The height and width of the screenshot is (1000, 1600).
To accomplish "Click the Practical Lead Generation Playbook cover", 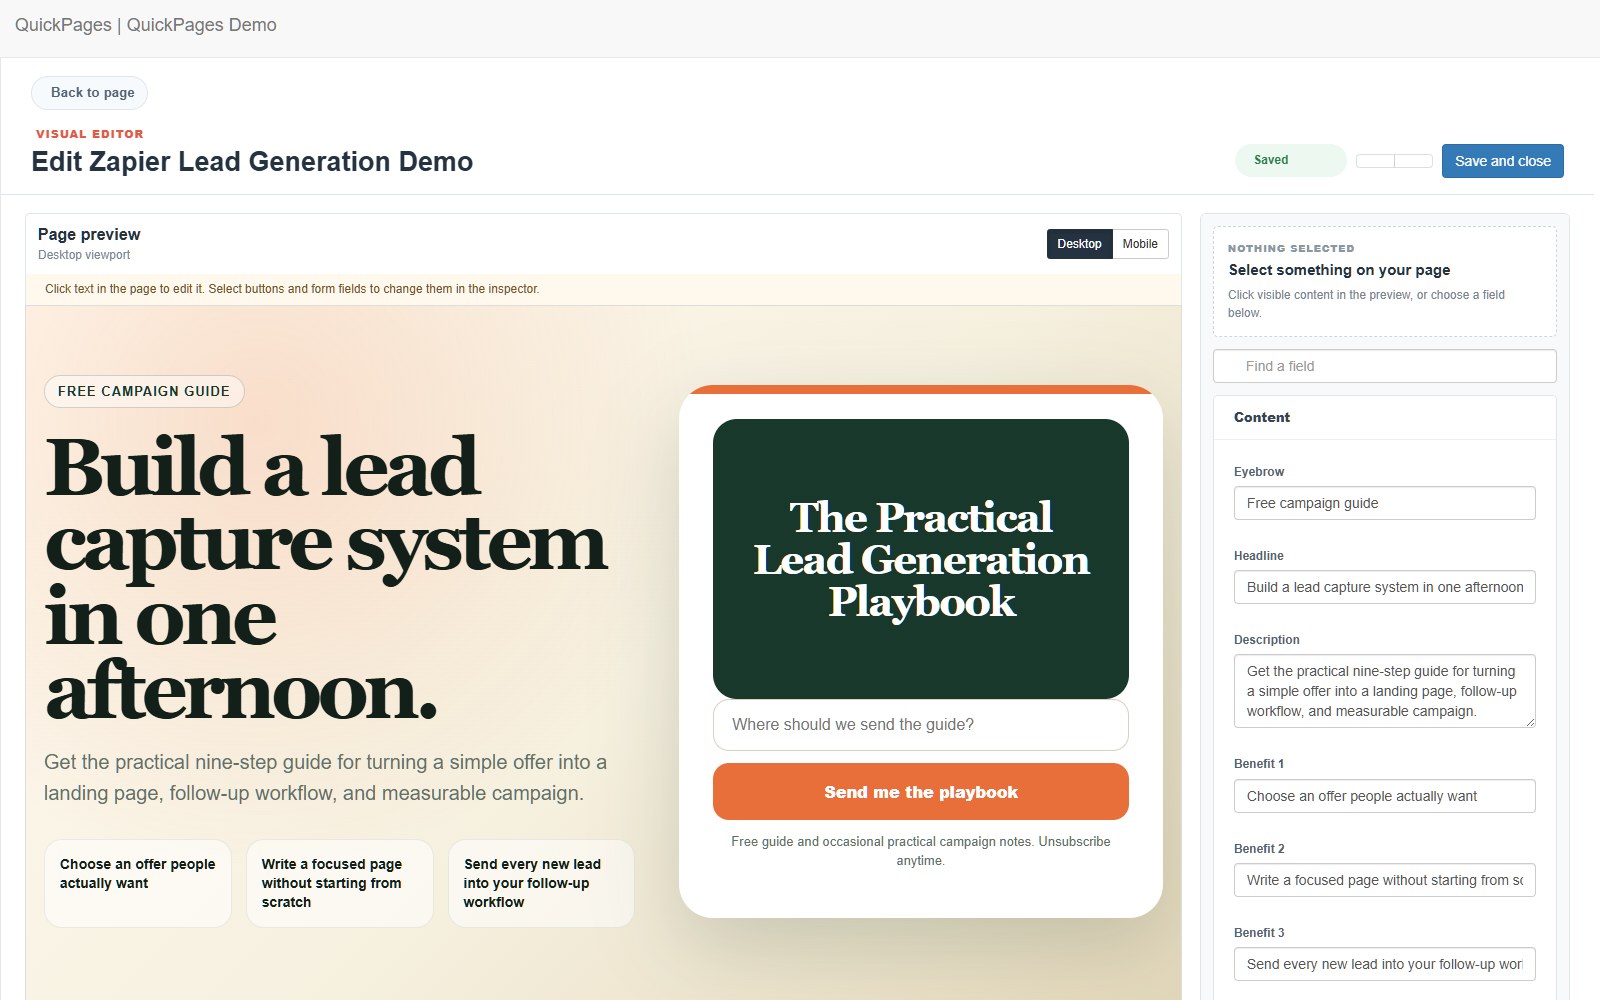I will tap(921, 559).
